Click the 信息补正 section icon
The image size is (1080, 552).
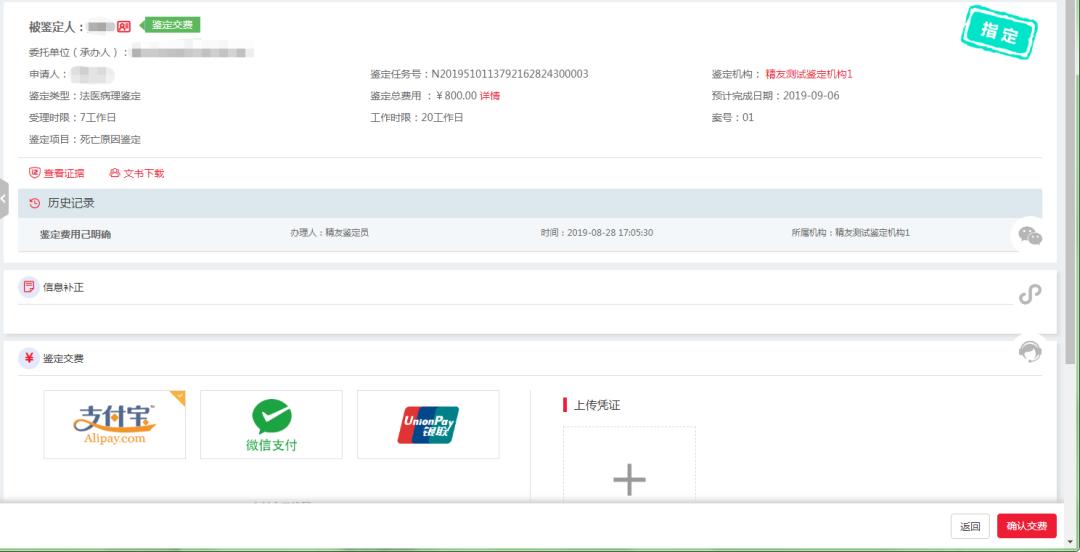pos(29,288)
